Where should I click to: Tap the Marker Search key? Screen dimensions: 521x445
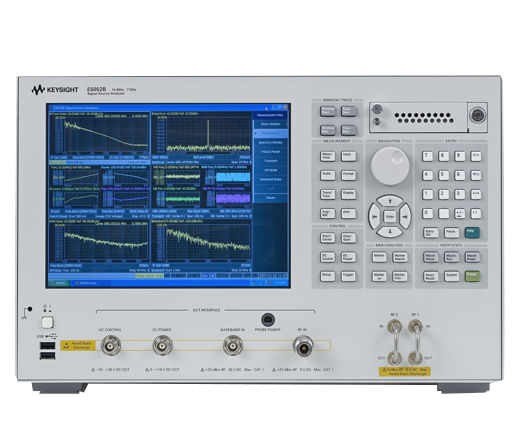[x=400, y=257]
